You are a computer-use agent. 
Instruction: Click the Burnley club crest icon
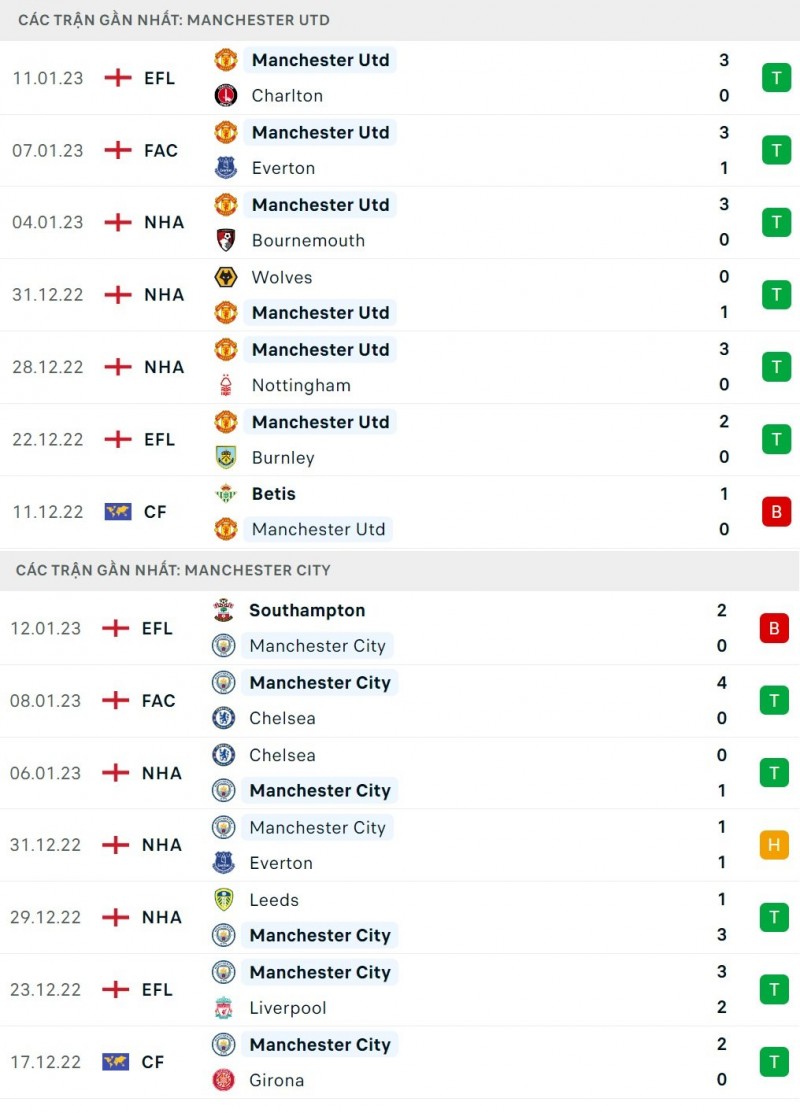[x=226, y=457]
